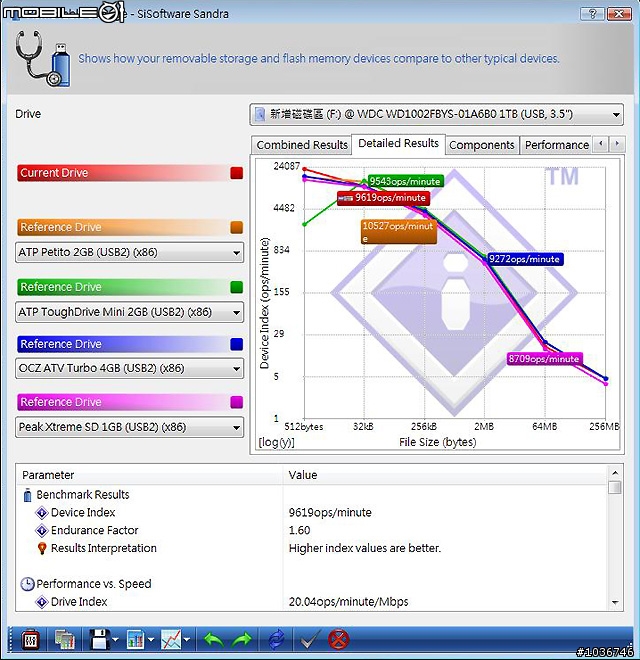Click the copy results icon in toolbar
This screenshot has height=660, width=640.
tap(64, 639)
